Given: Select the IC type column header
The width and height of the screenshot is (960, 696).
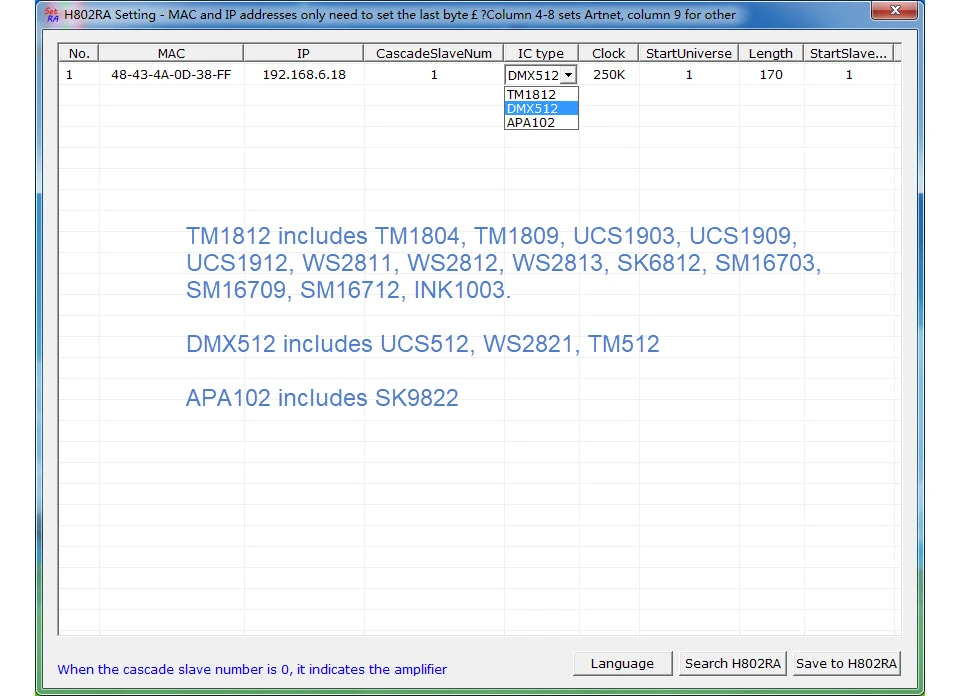Looking at the screenshot, I should pyautogui.click(x=541, y=53).
